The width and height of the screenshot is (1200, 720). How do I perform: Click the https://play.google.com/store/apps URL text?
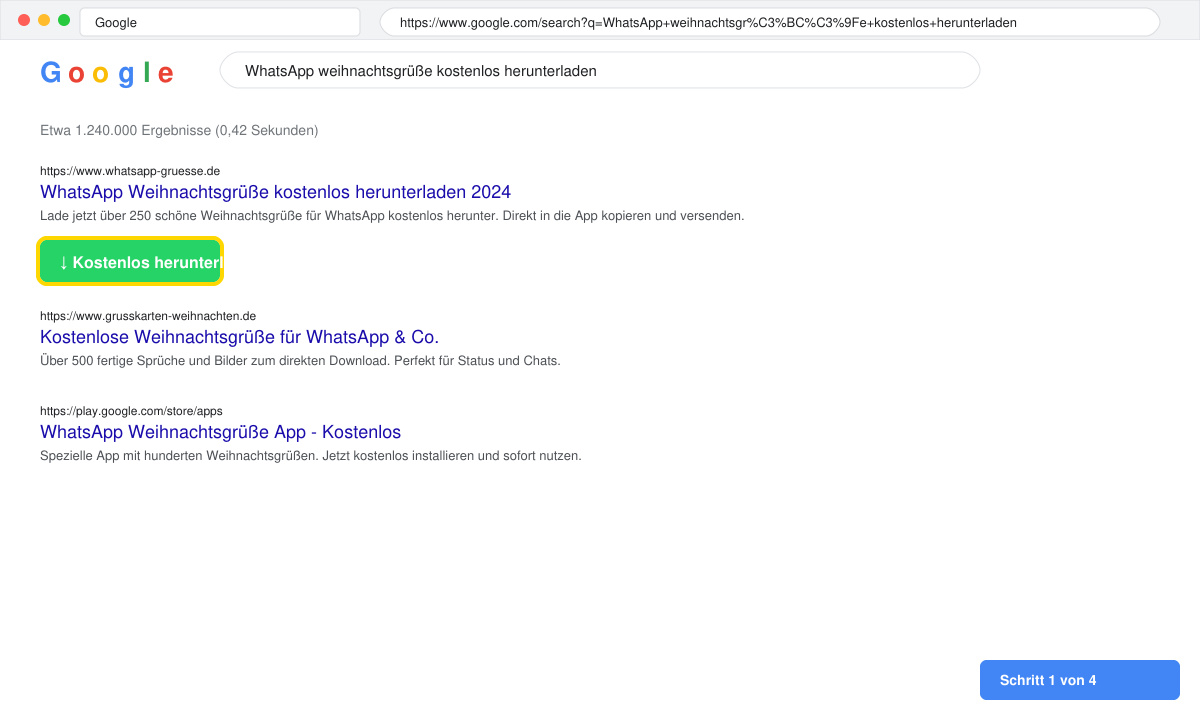(131, 411)
